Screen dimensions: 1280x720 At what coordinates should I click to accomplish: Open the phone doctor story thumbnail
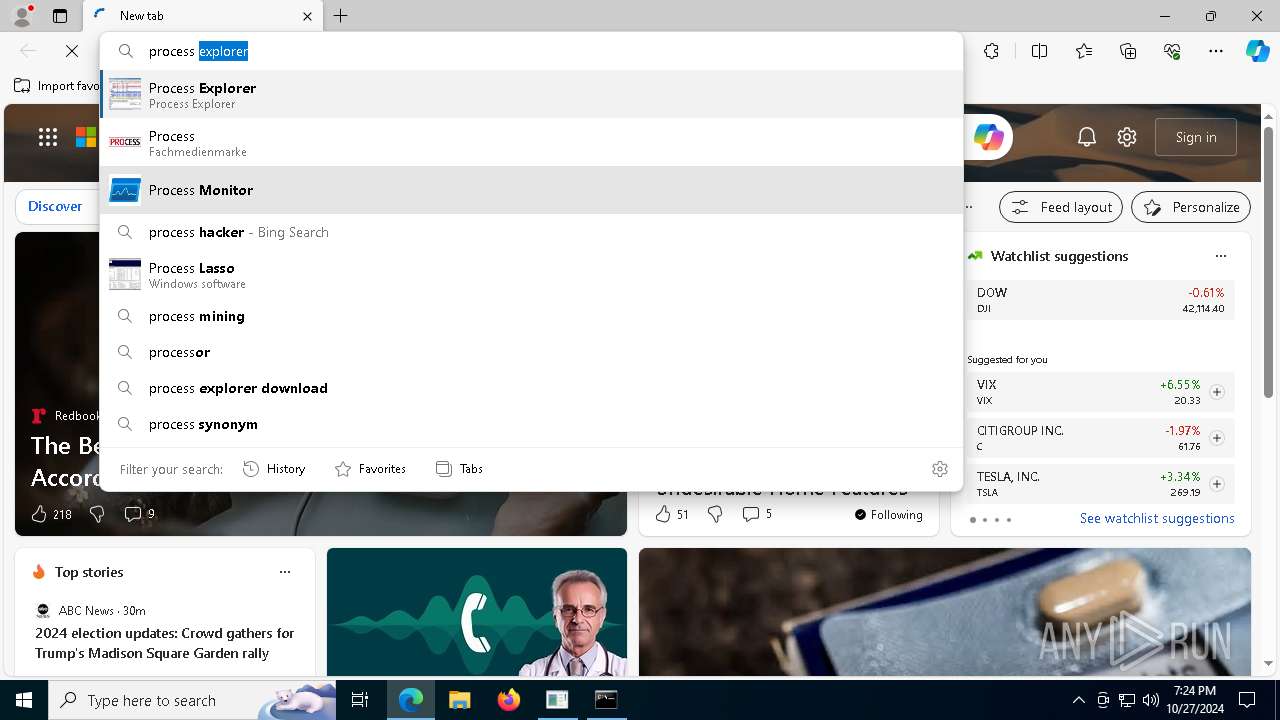tap(477, 612)
